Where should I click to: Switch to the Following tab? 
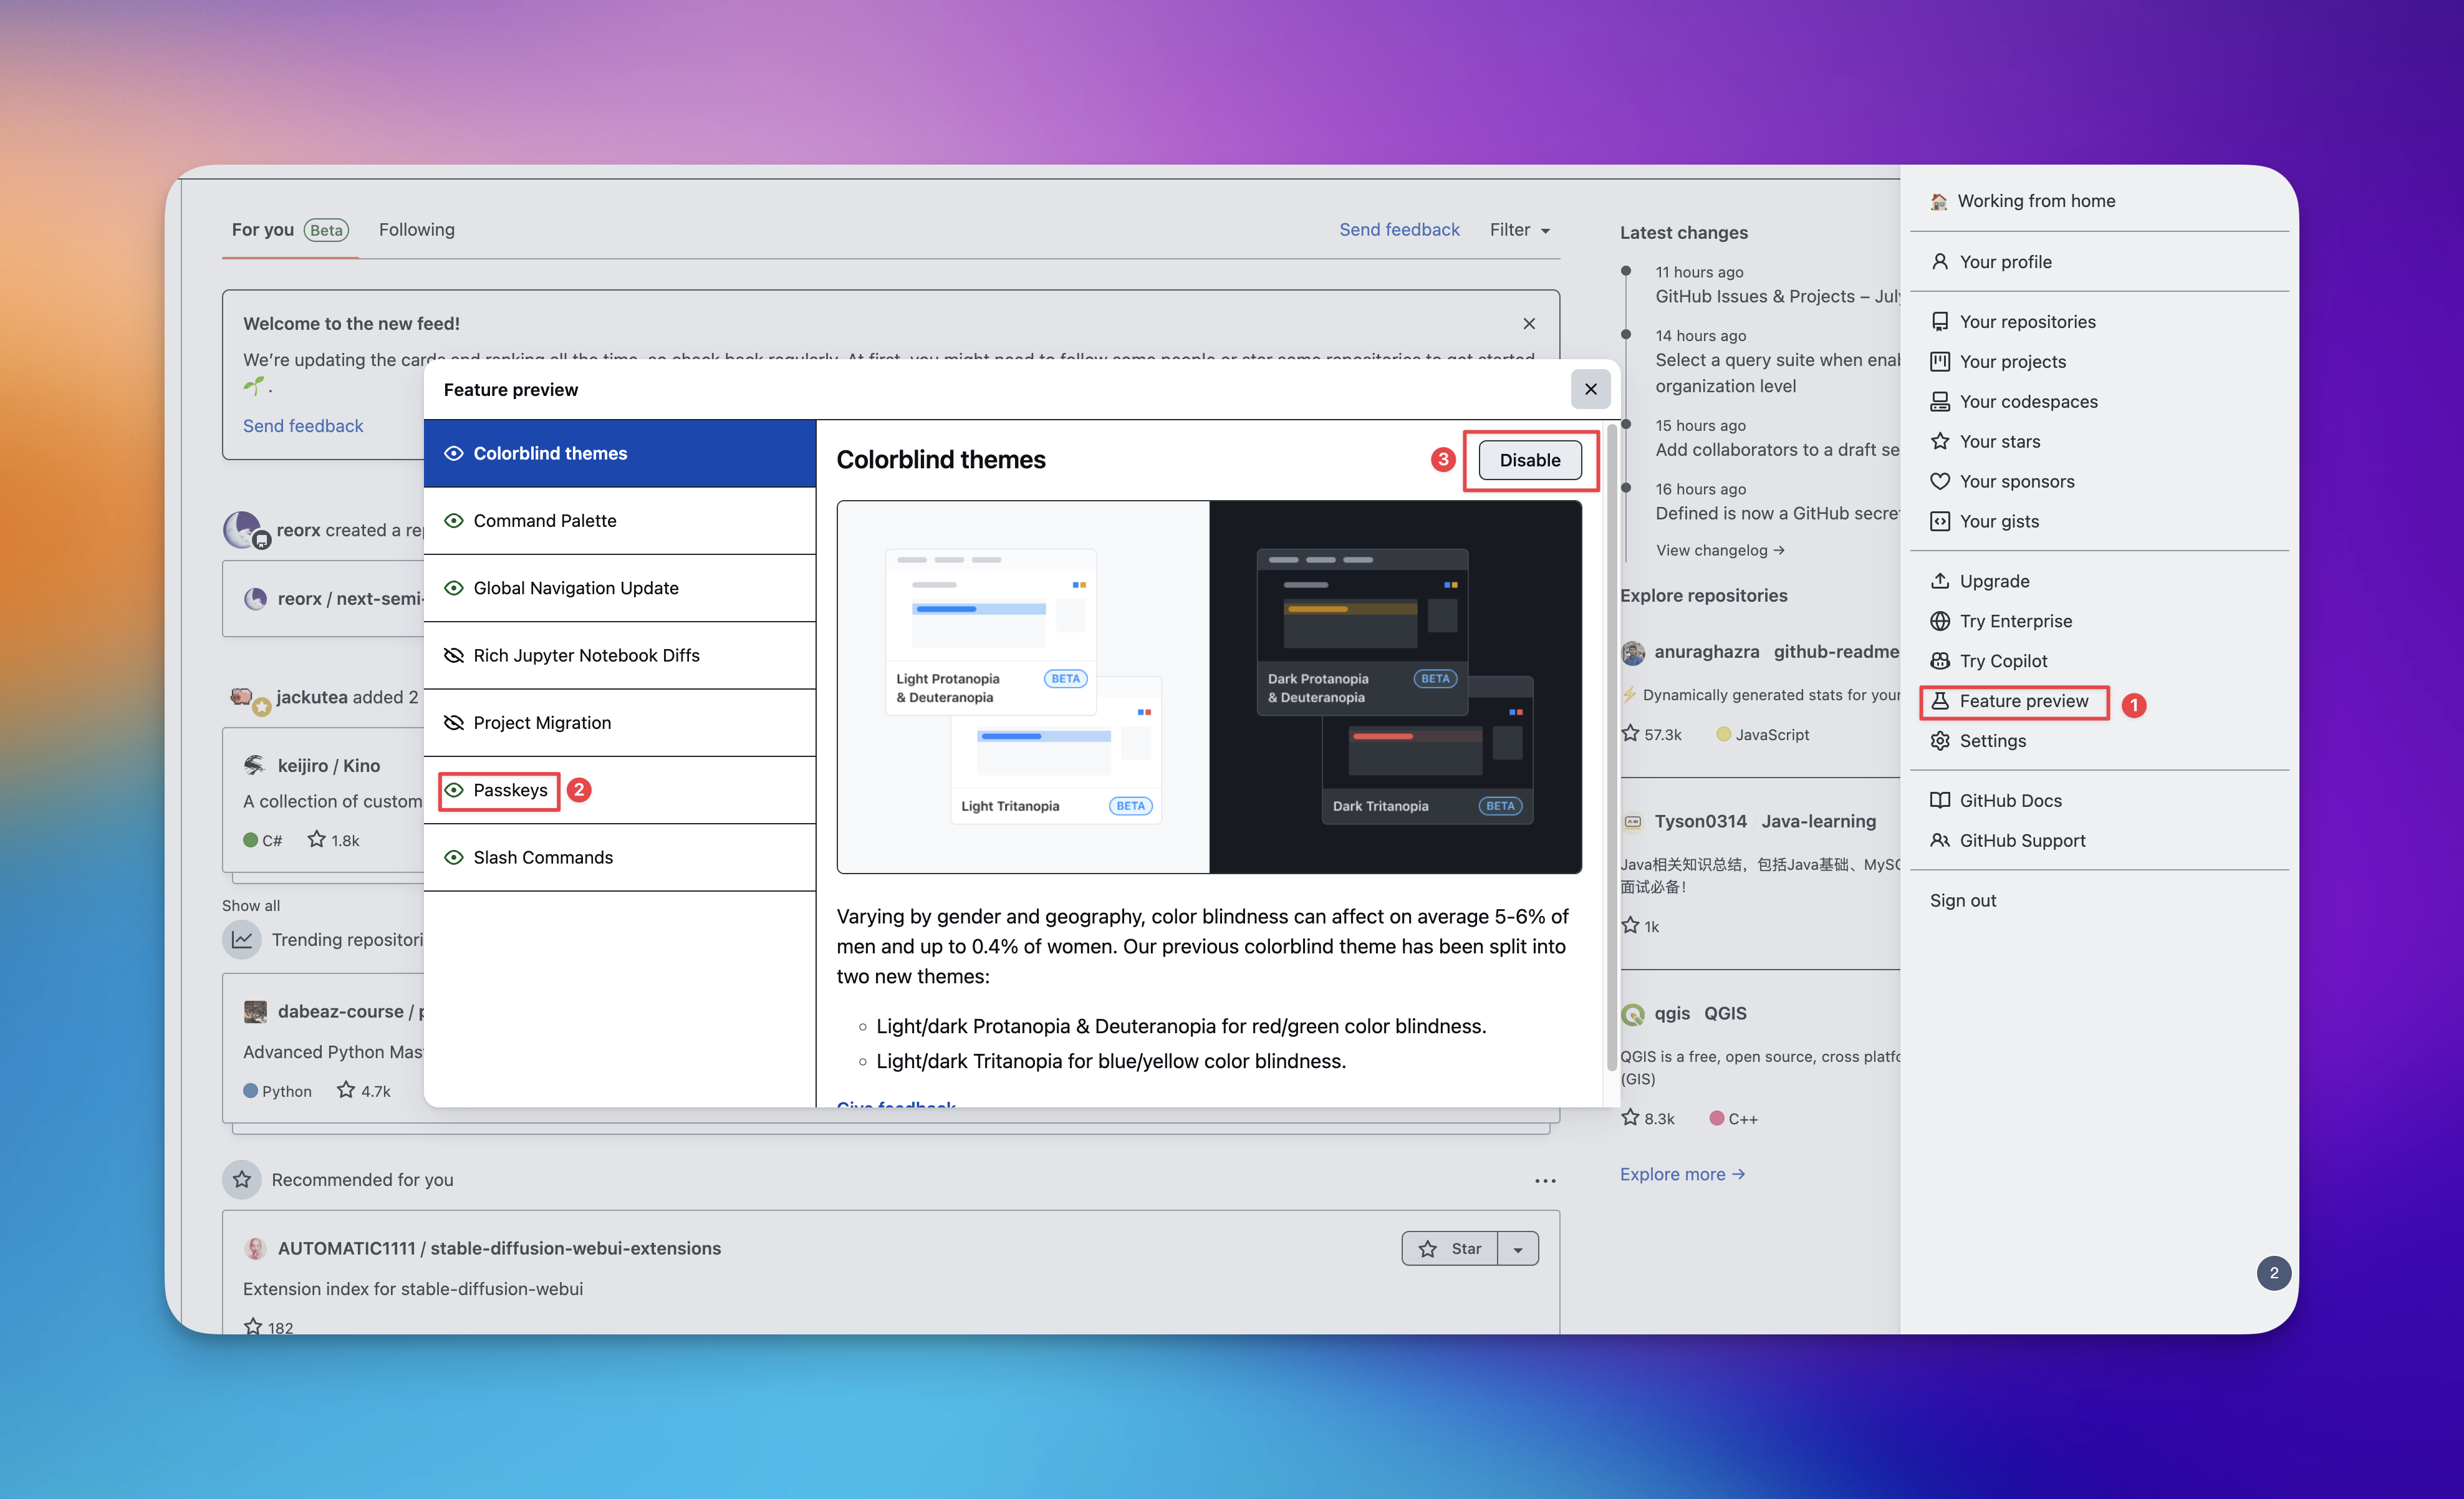416,230
